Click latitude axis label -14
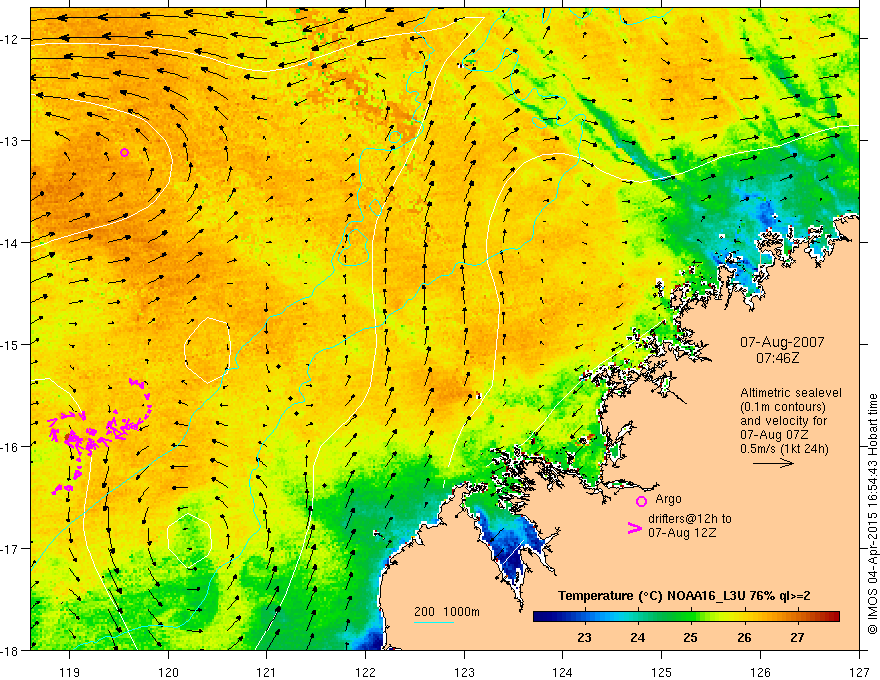 (11, 243)
